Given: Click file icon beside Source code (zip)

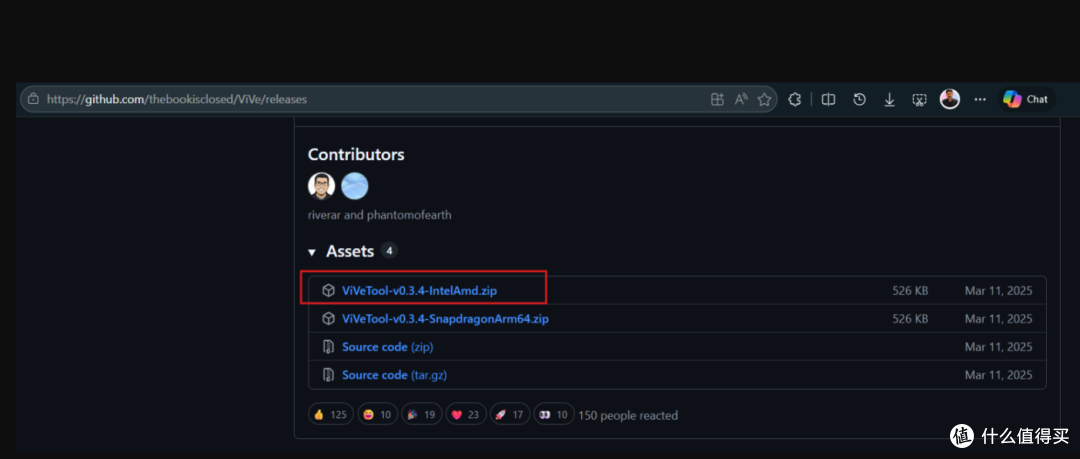Looking at the screenshot, I should 329,347.
